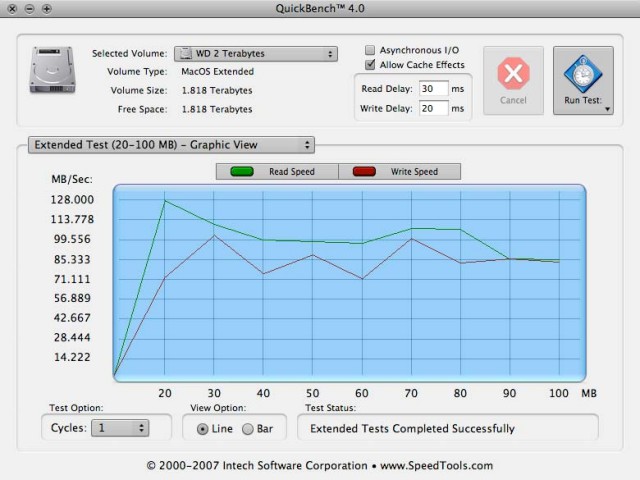
Task: Click the 100 MB axis label
Action: 559,393
